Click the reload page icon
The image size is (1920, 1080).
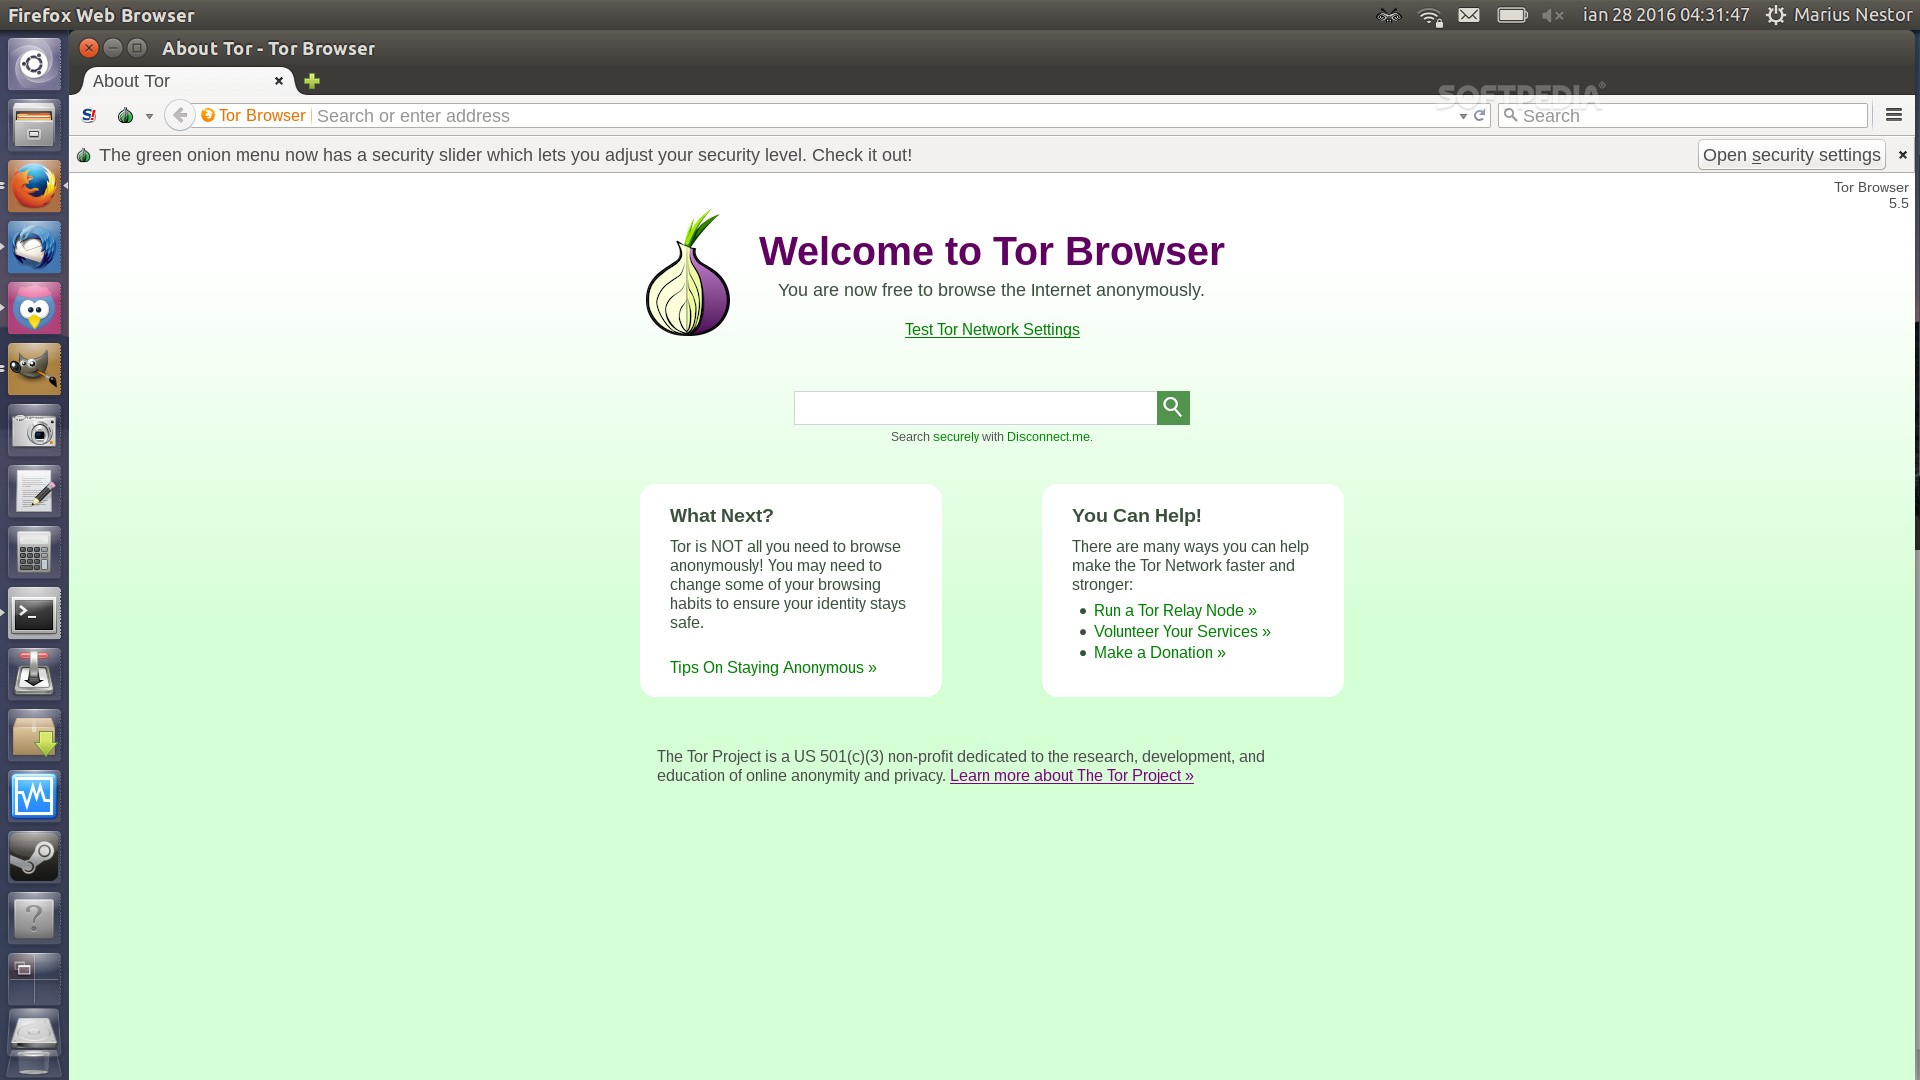1480,116
